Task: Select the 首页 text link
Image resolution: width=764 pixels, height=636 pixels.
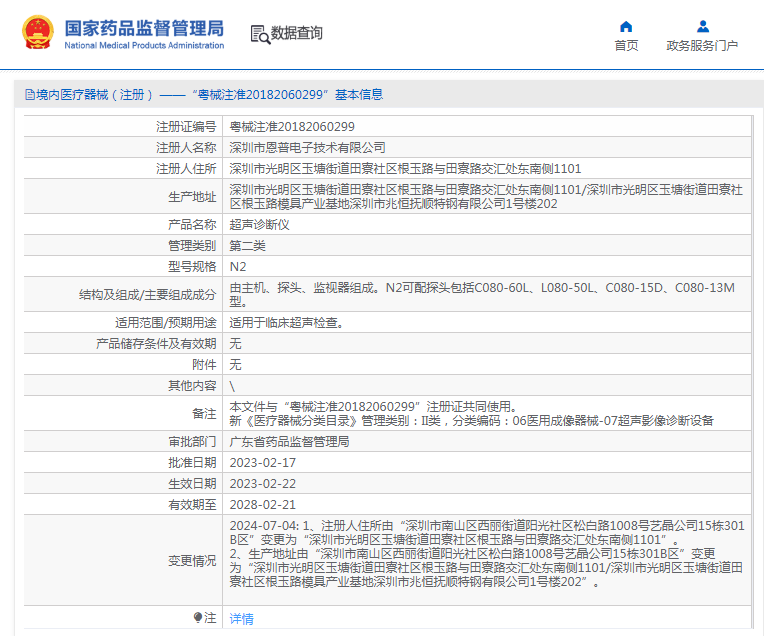Action: pyautogui.click(x=626, y=45)
